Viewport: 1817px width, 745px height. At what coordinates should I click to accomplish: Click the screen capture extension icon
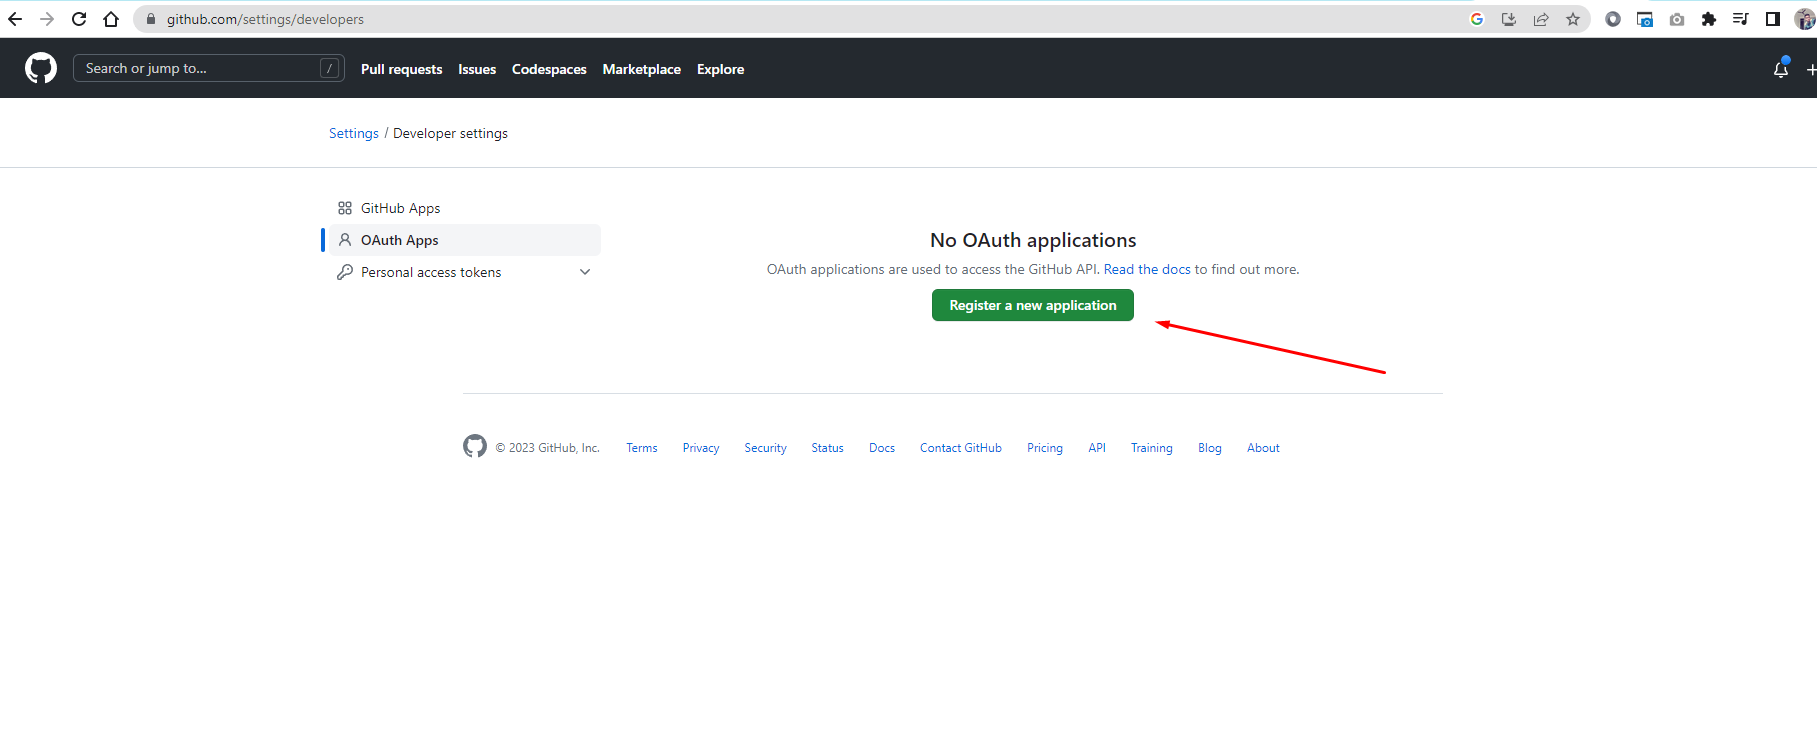1645,19
